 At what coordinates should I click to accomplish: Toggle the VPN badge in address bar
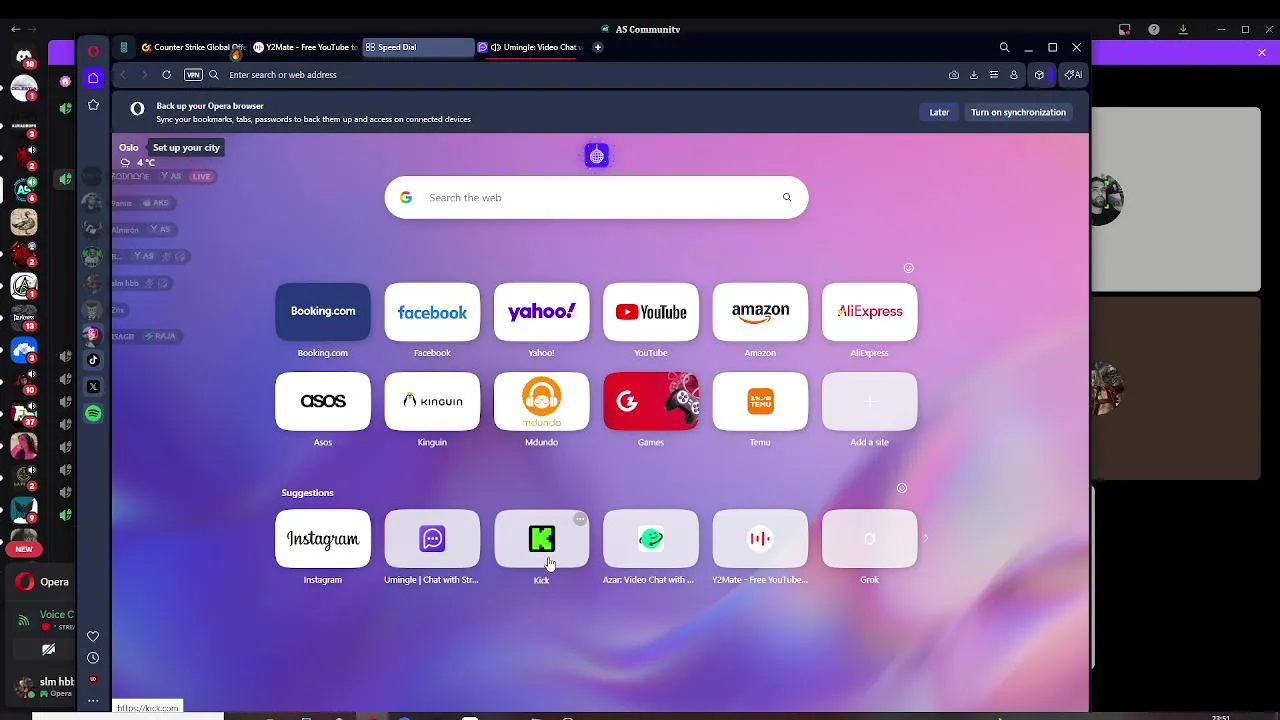[193, 75]
